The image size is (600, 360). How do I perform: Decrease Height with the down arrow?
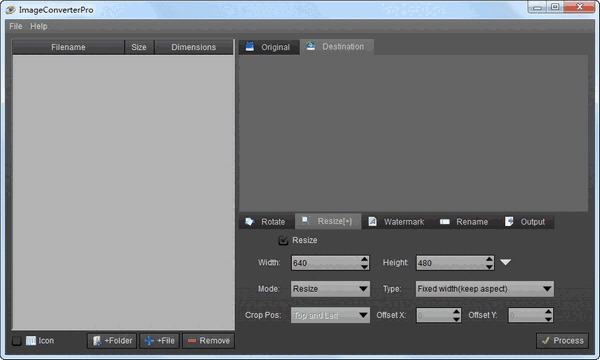coord(489,266)
